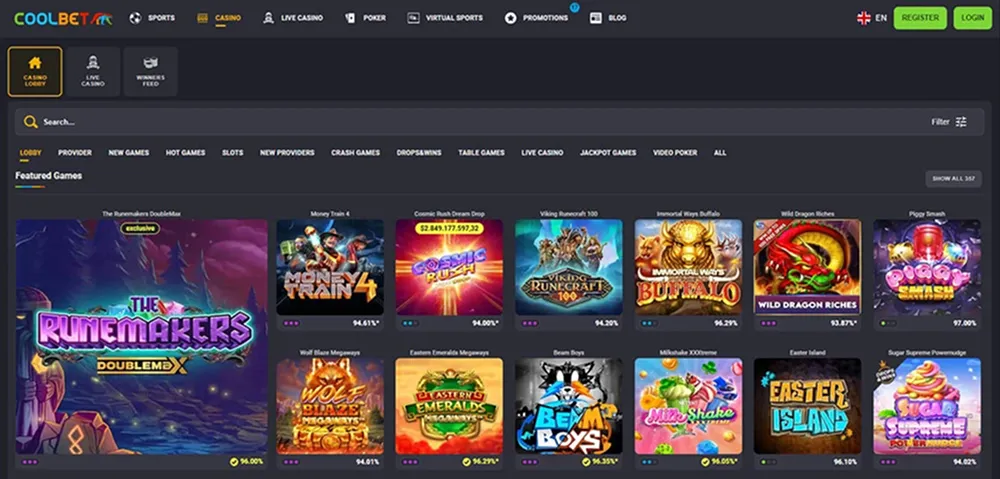This screenshot has height=479, width=1000.
Task: Click the Coolbet logo
Action: [x=62, y=18]
